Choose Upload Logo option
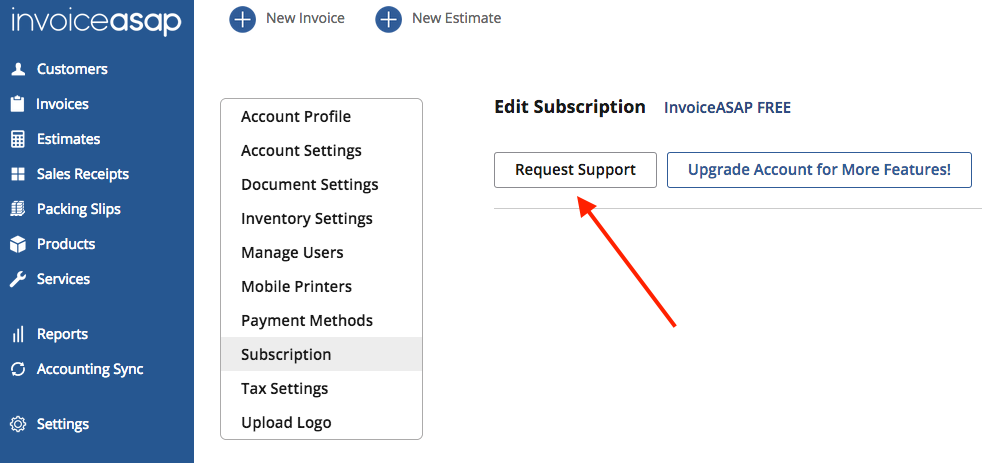 click(x=286, y=423)
